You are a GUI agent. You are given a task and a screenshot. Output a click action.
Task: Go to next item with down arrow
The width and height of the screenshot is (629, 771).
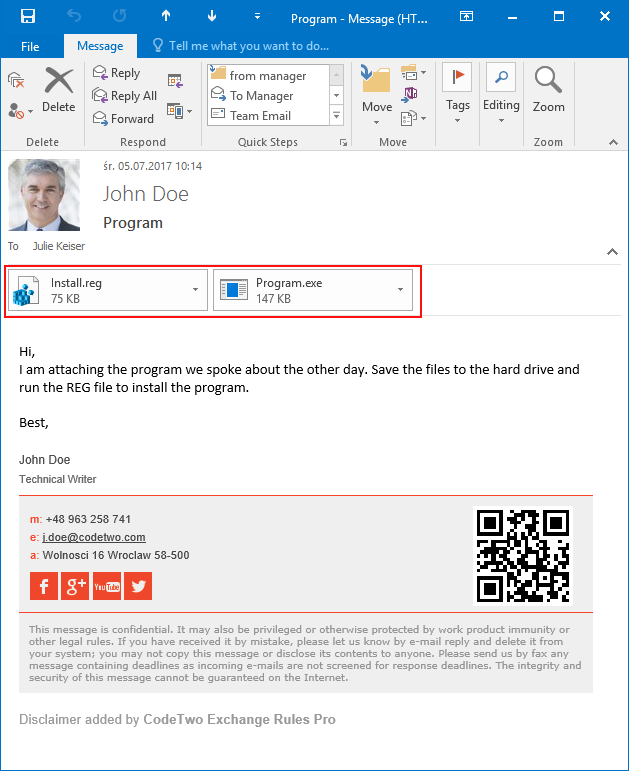tap(212, 16)
